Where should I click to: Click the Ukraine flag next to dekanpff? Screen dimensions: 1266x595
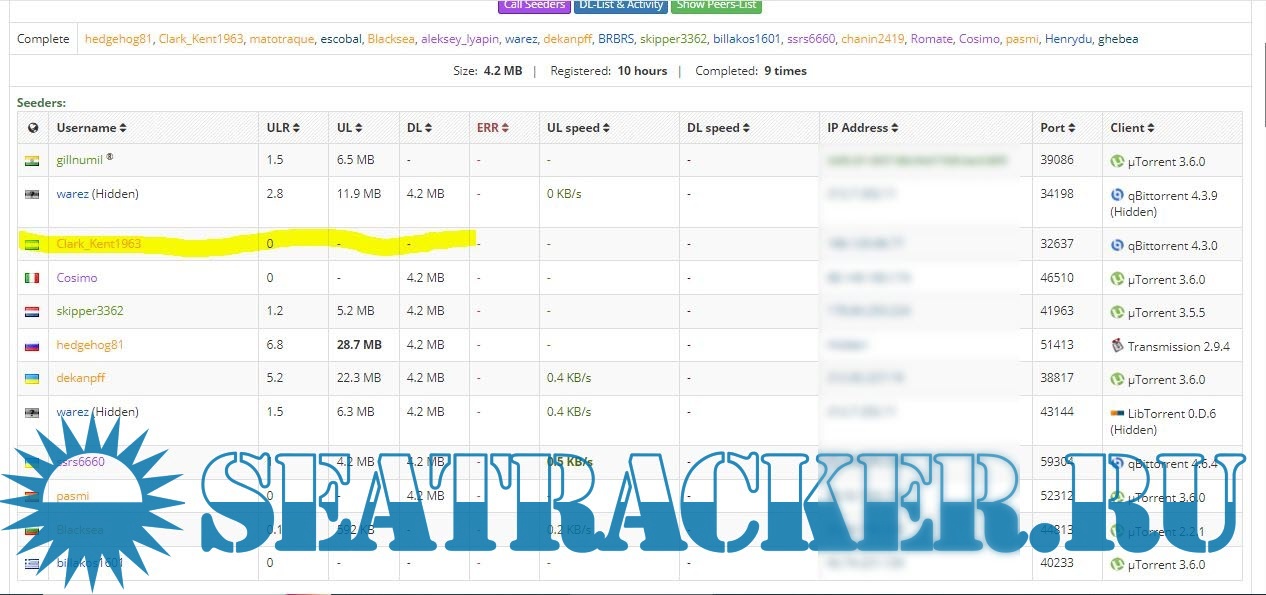[32, 379]
